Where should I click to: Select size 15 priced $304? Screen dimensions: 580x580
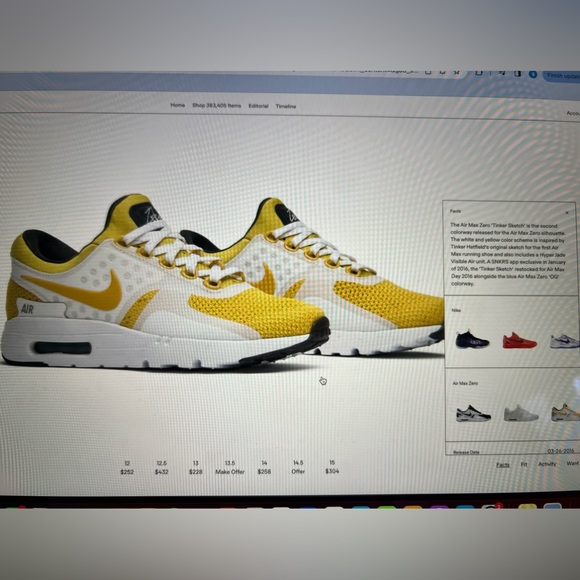(332, 467)
